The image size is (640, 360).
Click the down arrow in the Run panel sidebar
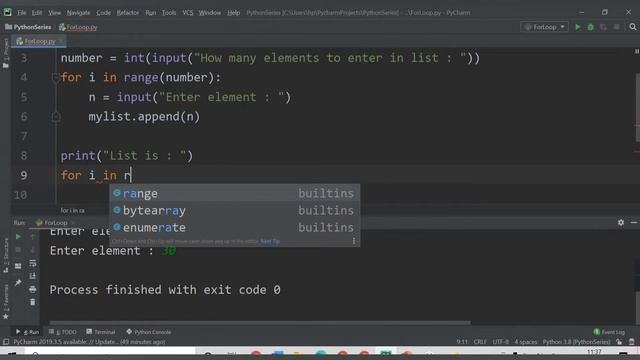click(33, 250)
